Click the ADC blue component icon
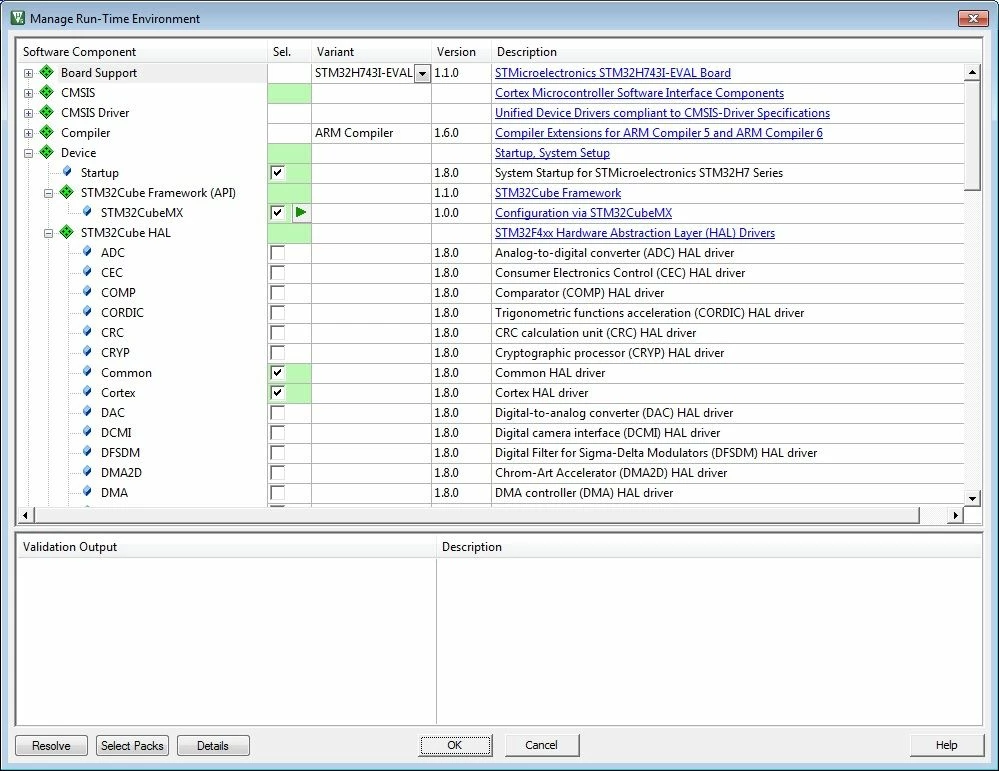 [87, 252]
